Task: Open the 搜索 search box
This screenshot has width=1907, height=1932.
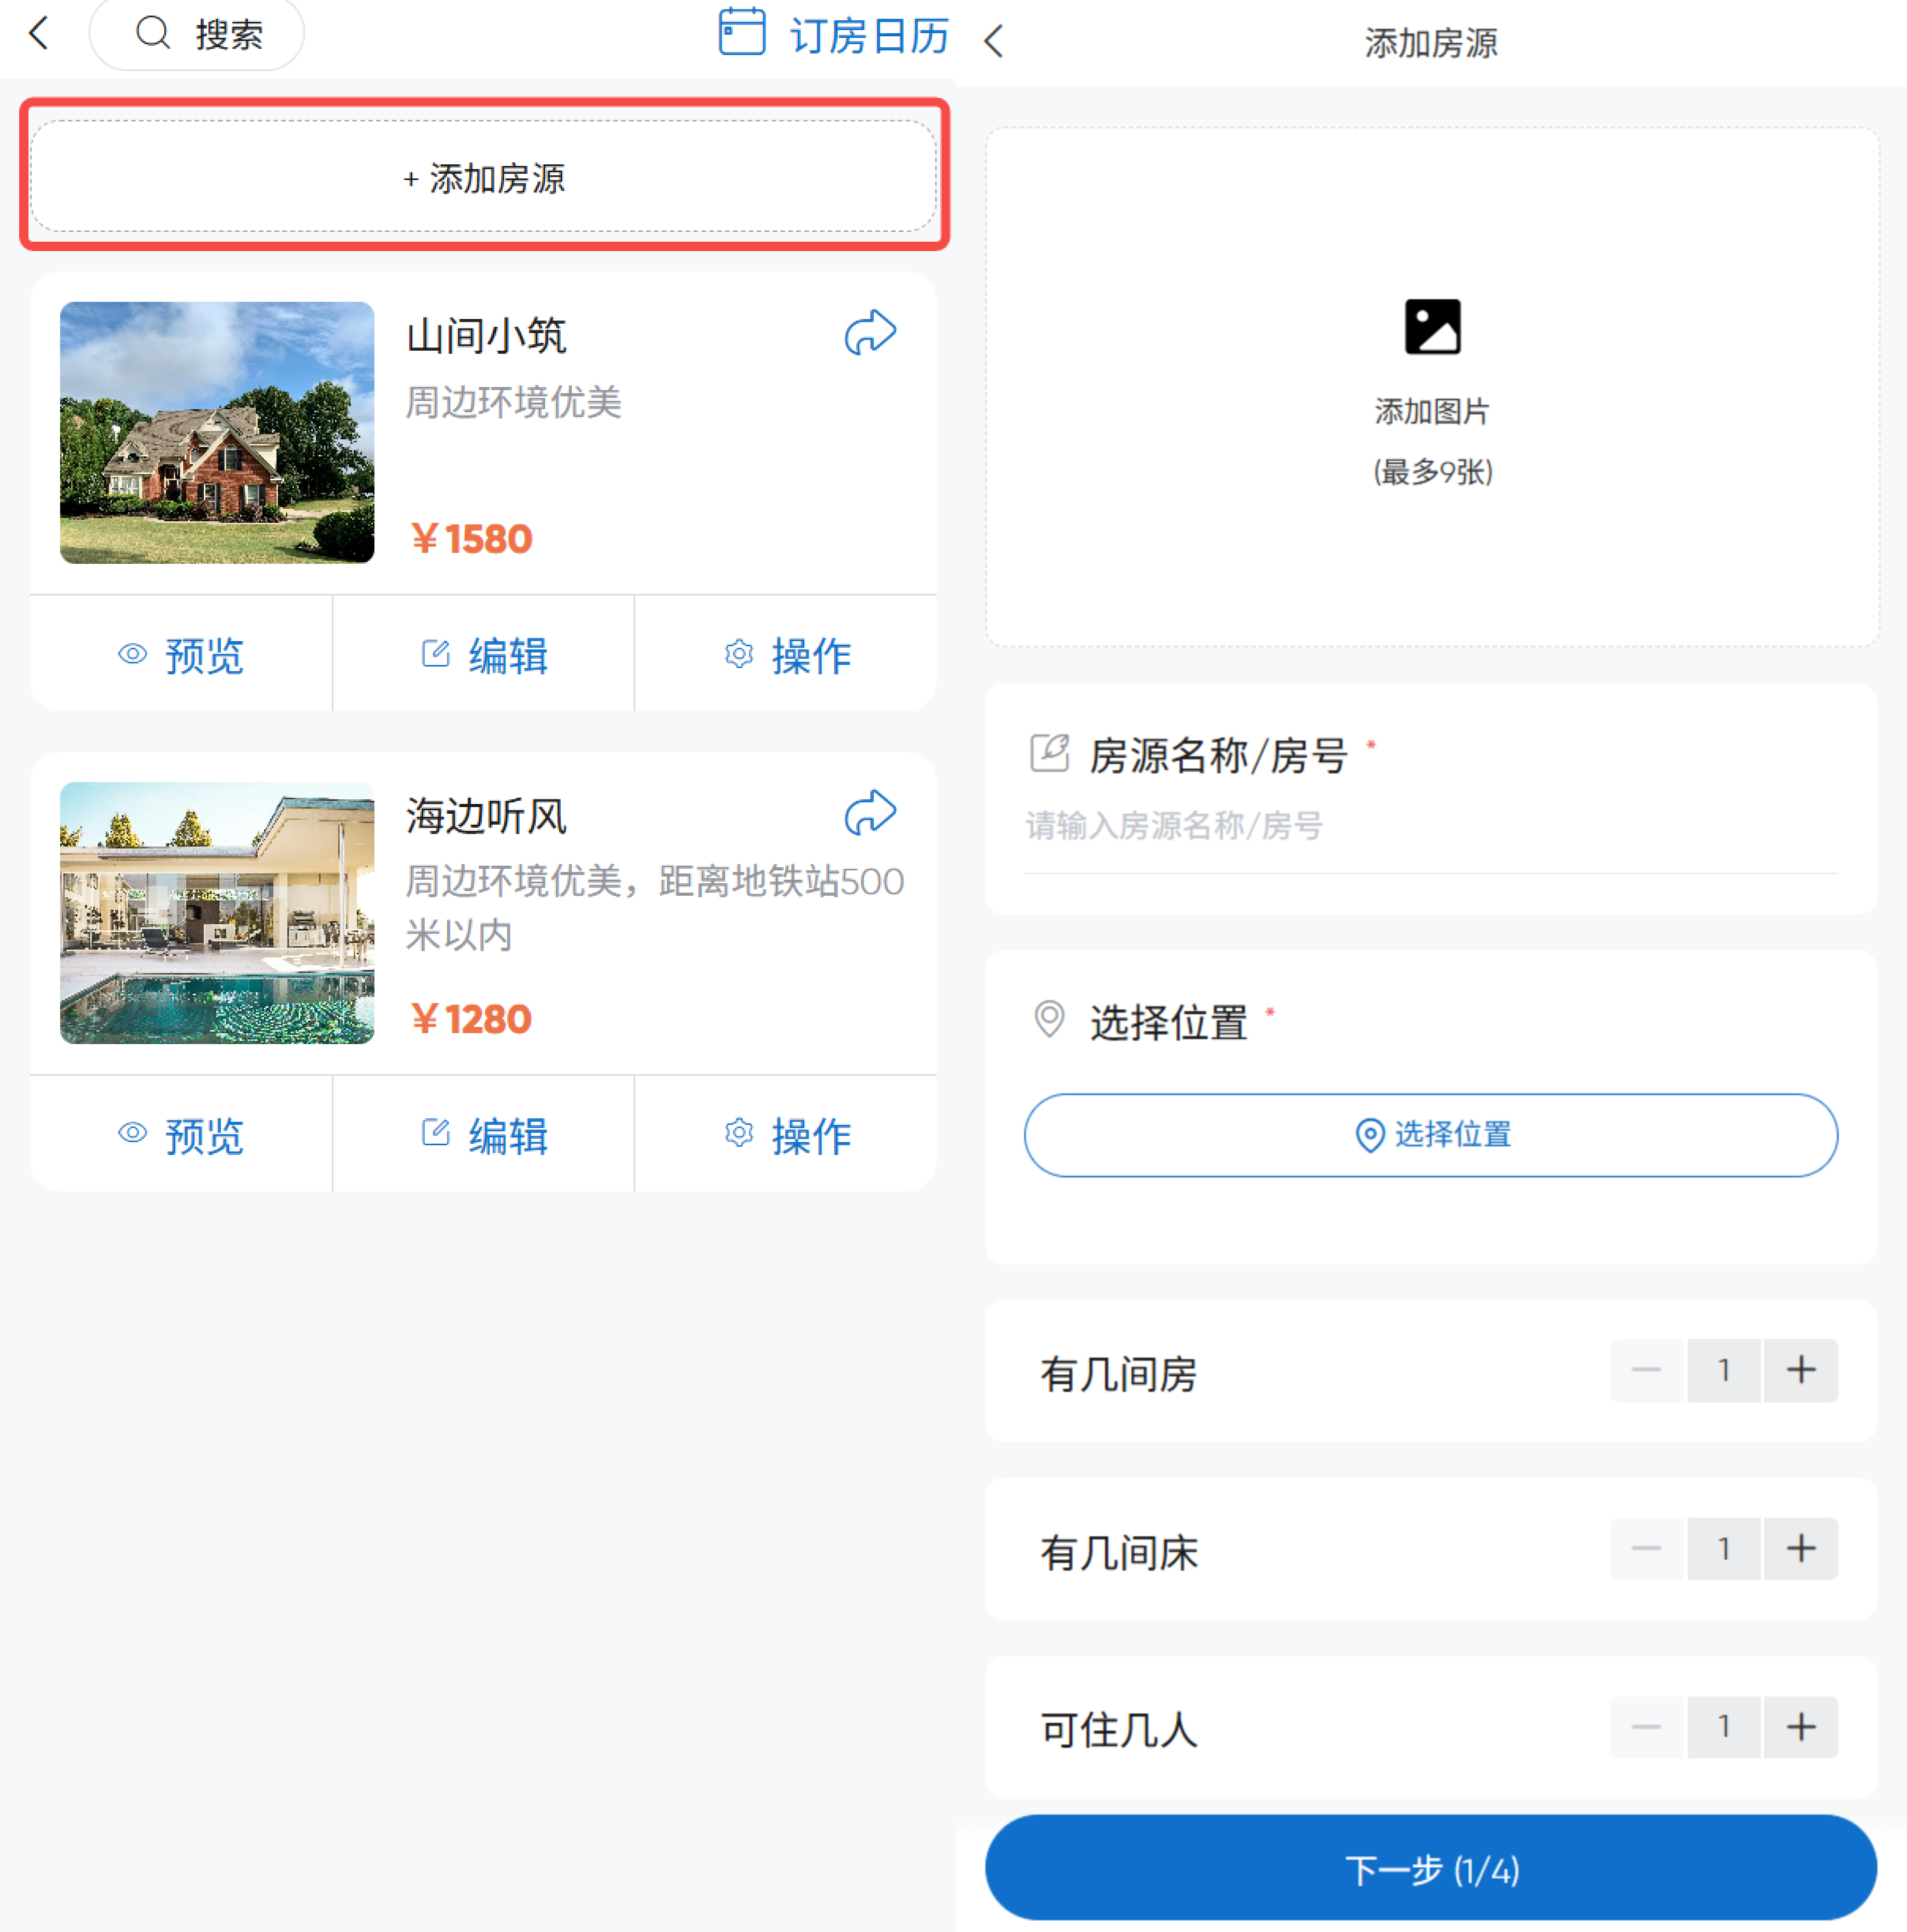Action: tap(197, 34)
